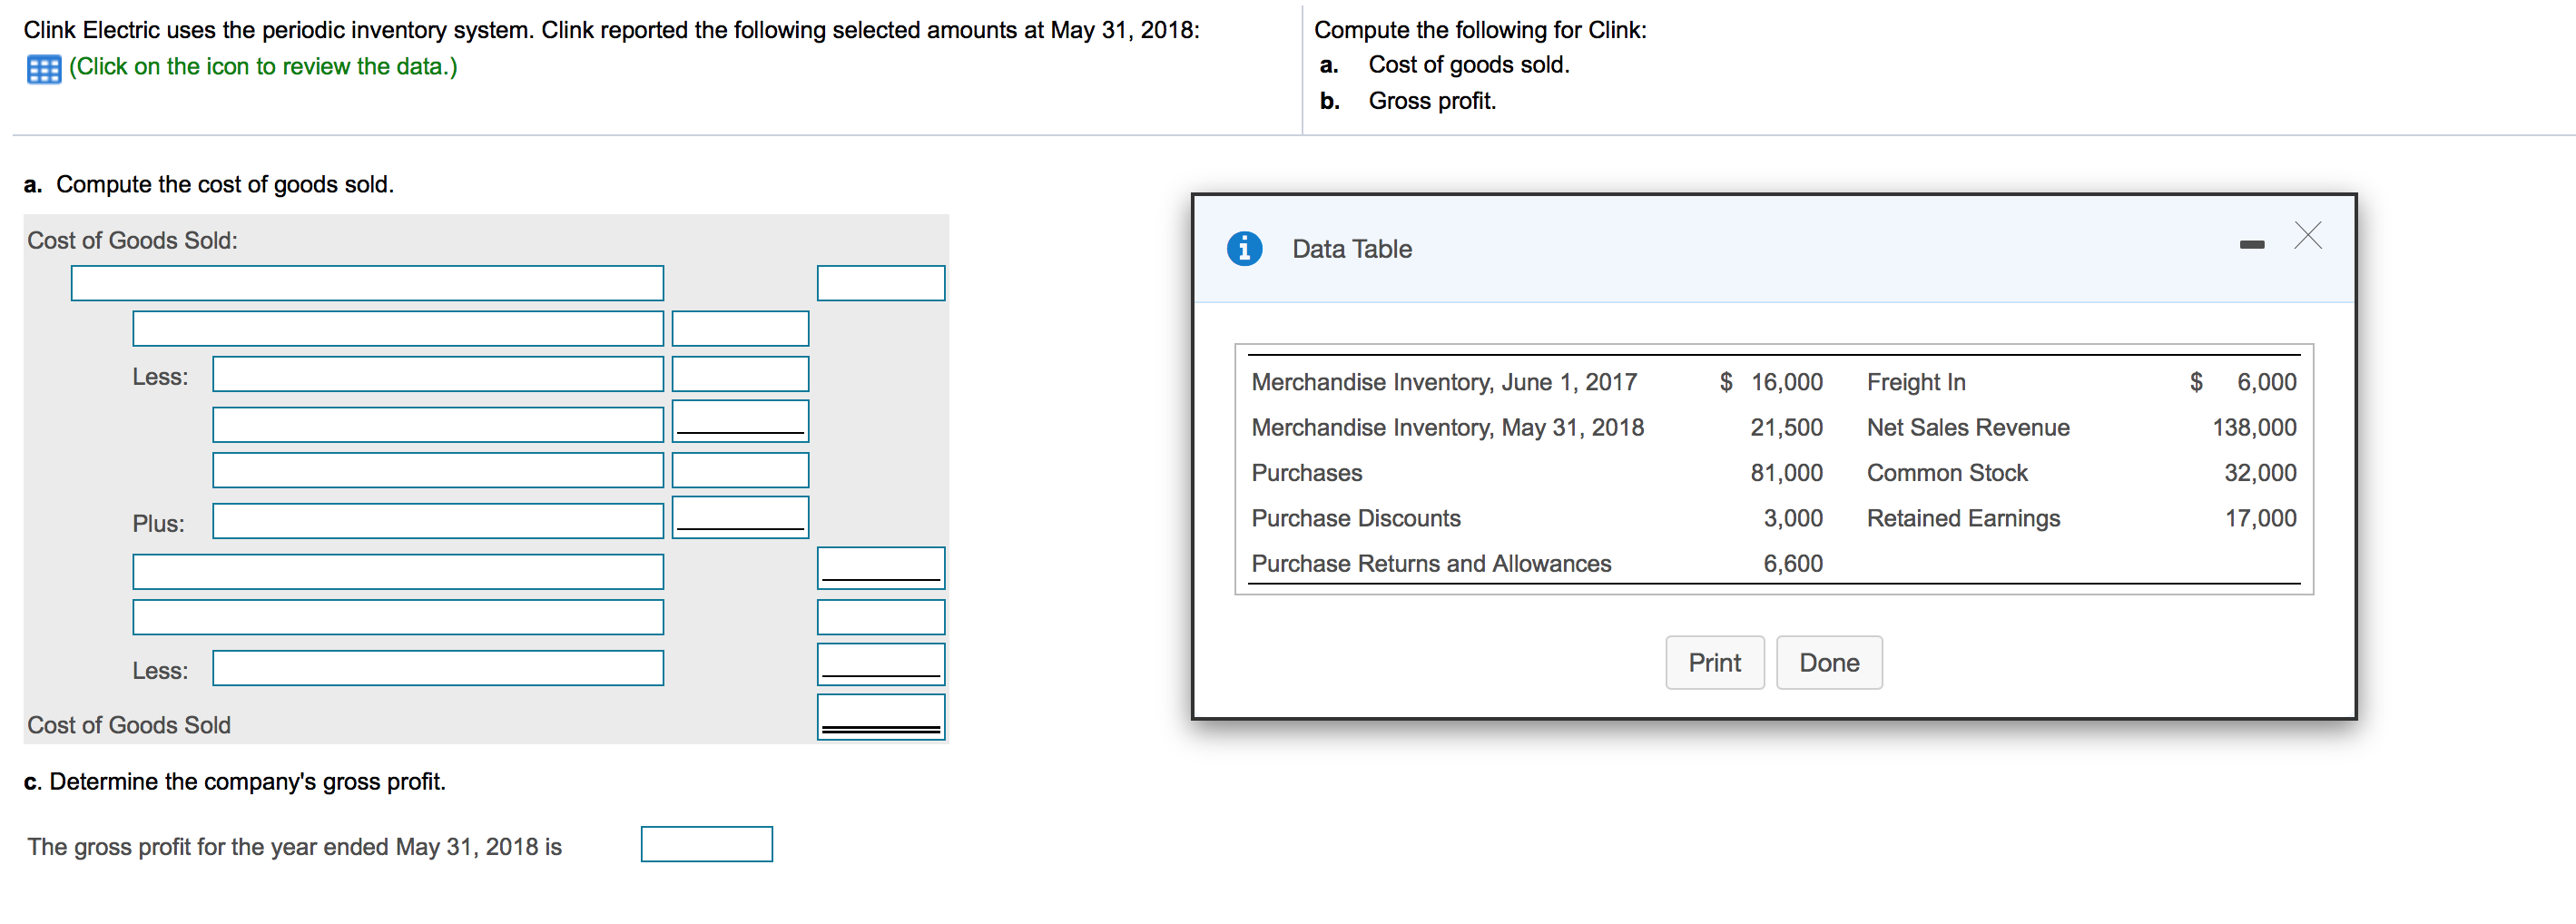
Task: Click the amount field beside the 'Plus:' row
Action: [740, 517]
